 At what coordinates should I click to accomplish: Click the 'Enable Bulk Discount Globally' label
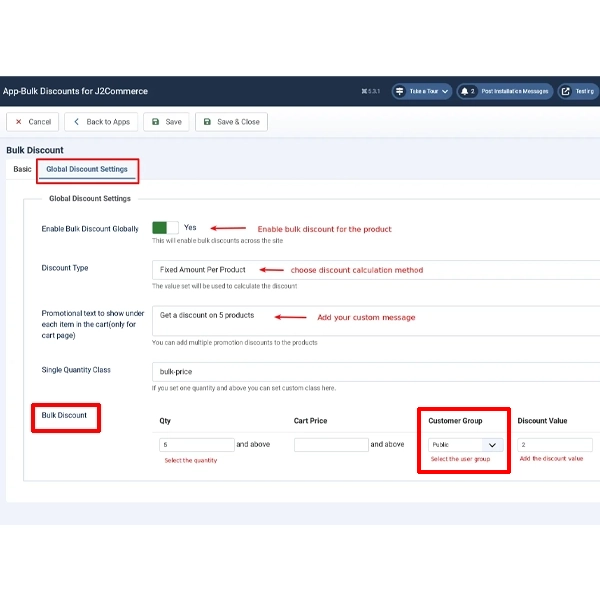[90, 229]
